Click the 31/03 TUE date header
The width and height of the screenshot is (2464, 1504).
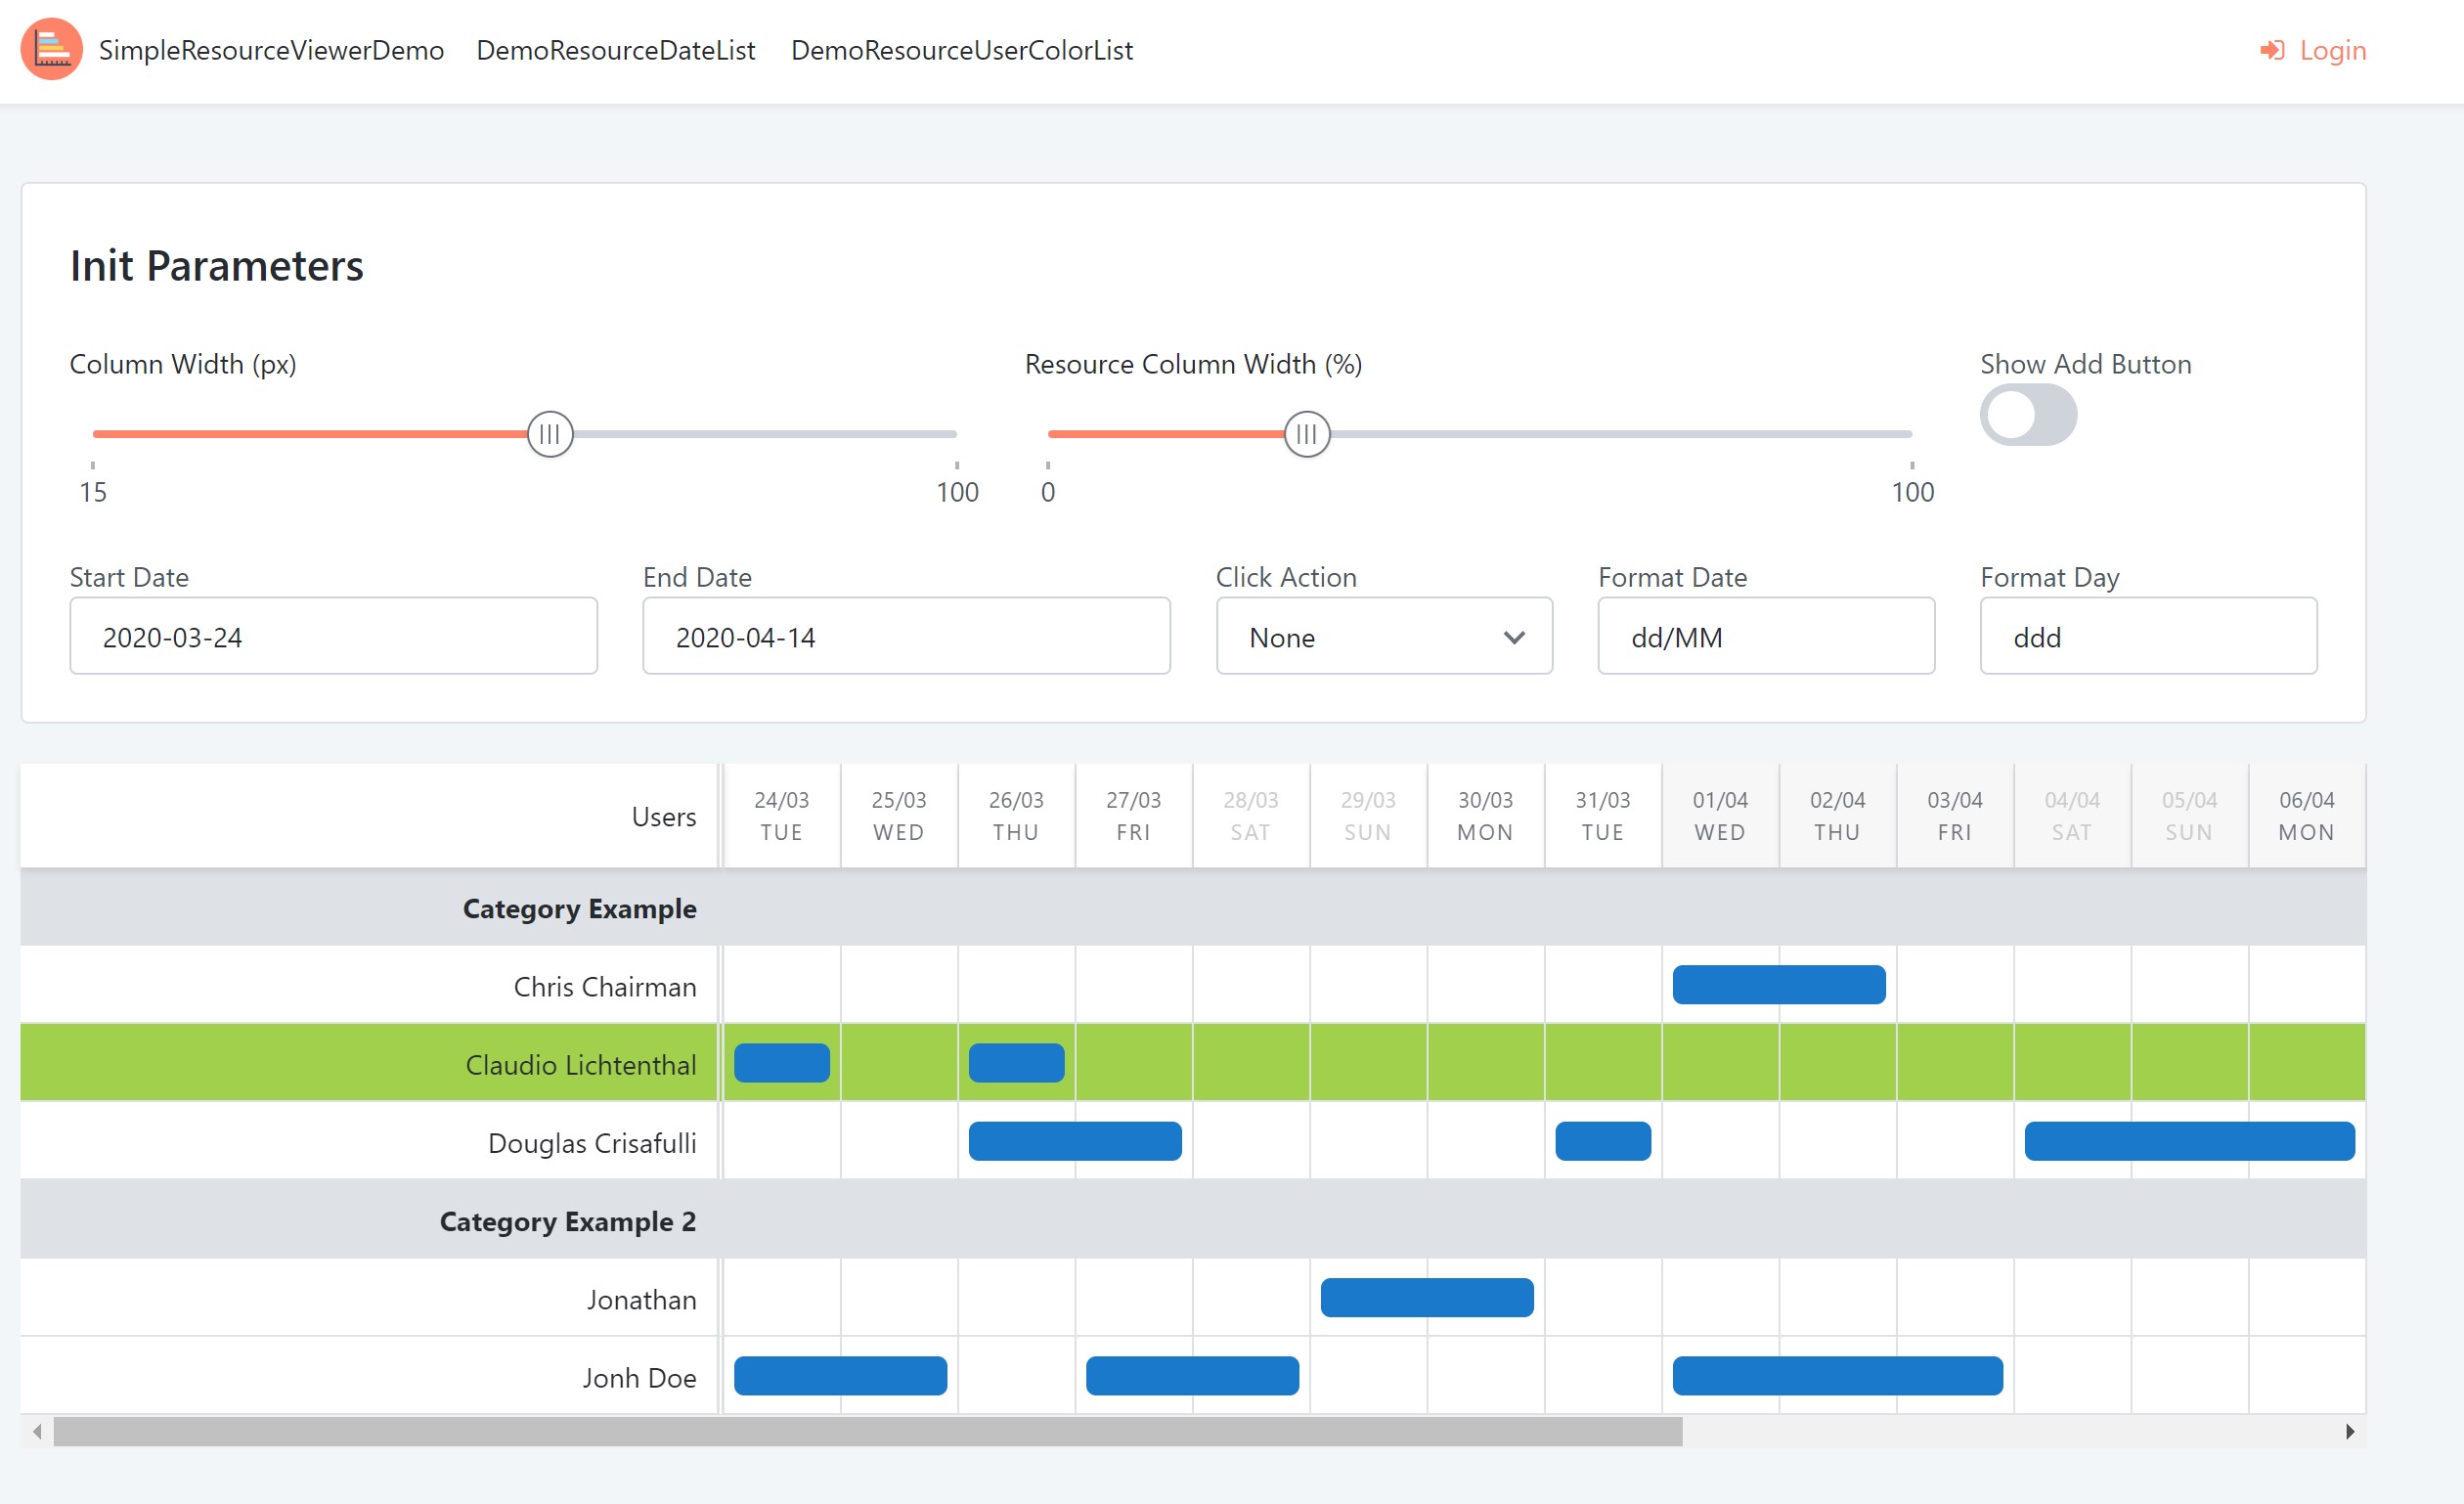tap(1603, 816)
